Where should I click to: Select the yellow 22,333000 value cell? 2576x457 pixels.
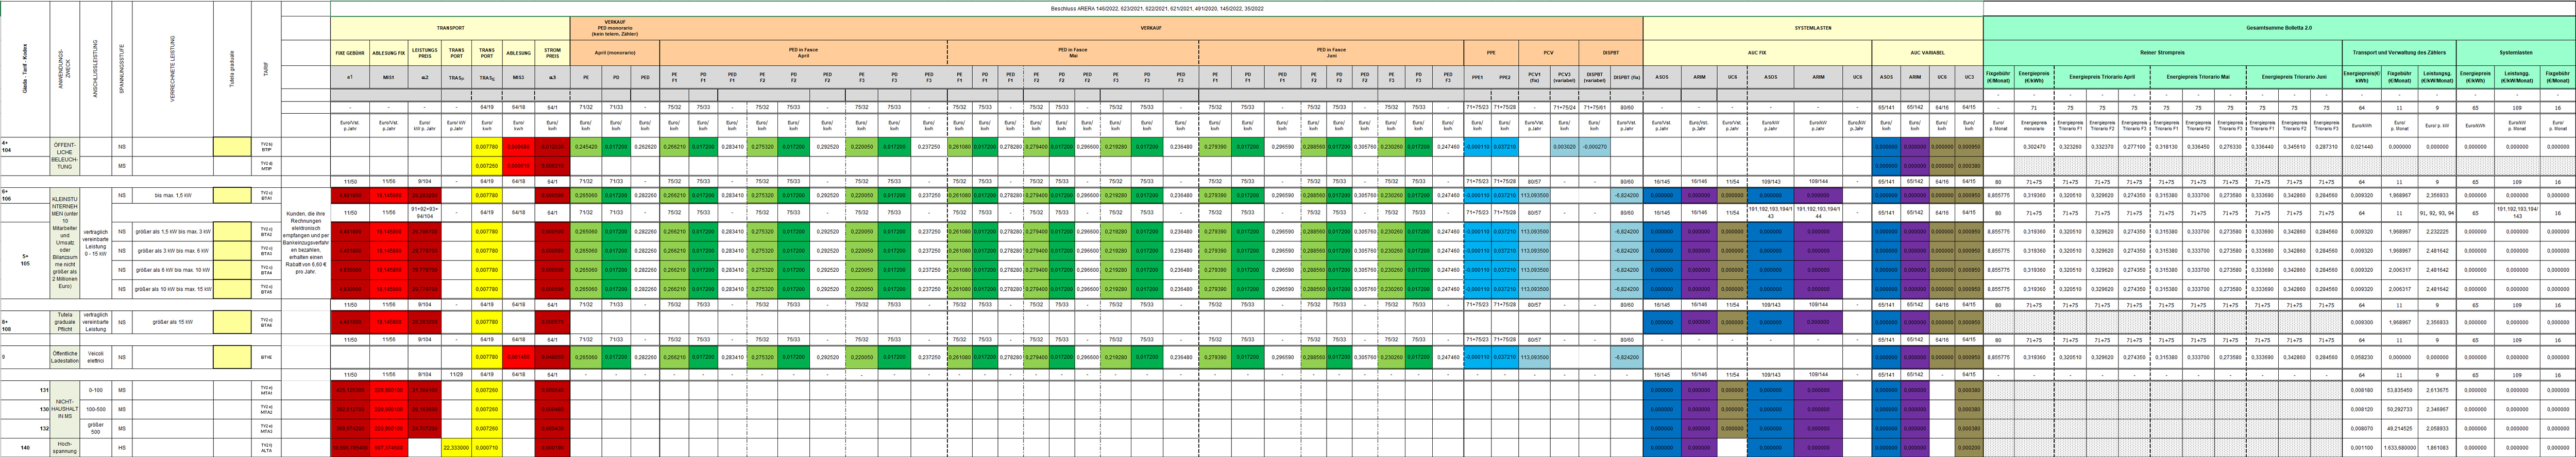[x=455, y=447]
